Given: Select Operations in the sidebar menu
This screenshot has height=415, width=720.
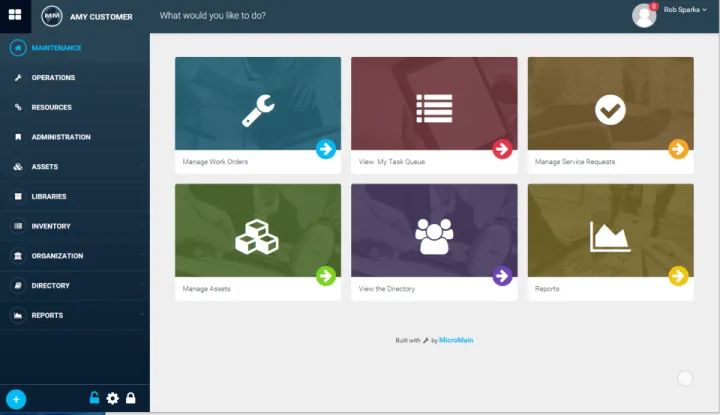Looking at the screenshot, I should [53, 78].
